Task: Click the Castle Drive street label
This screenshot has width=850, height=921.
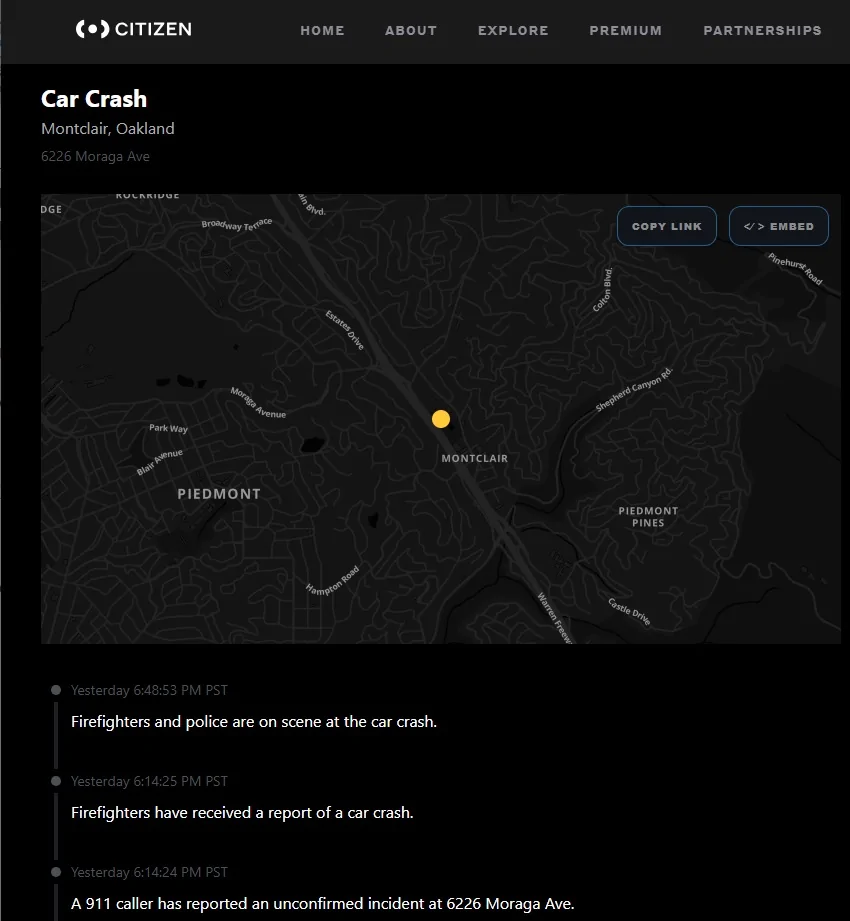Action: 629,612
